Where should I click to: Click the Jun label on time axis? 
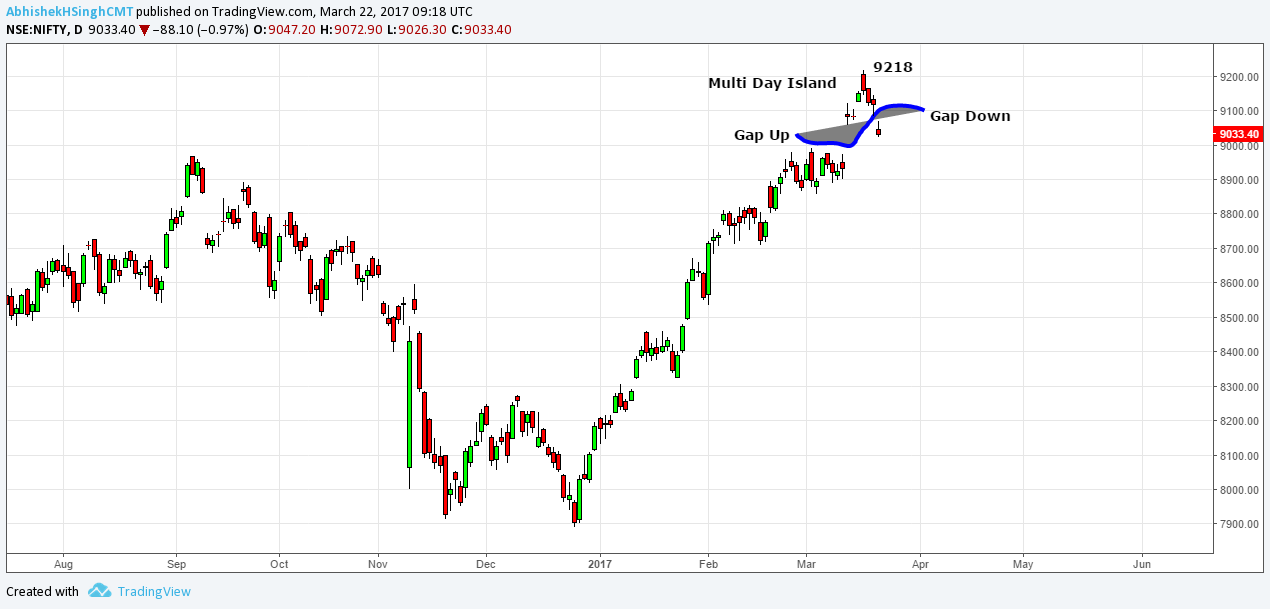pyautogui.click(x=1142, y=564)
